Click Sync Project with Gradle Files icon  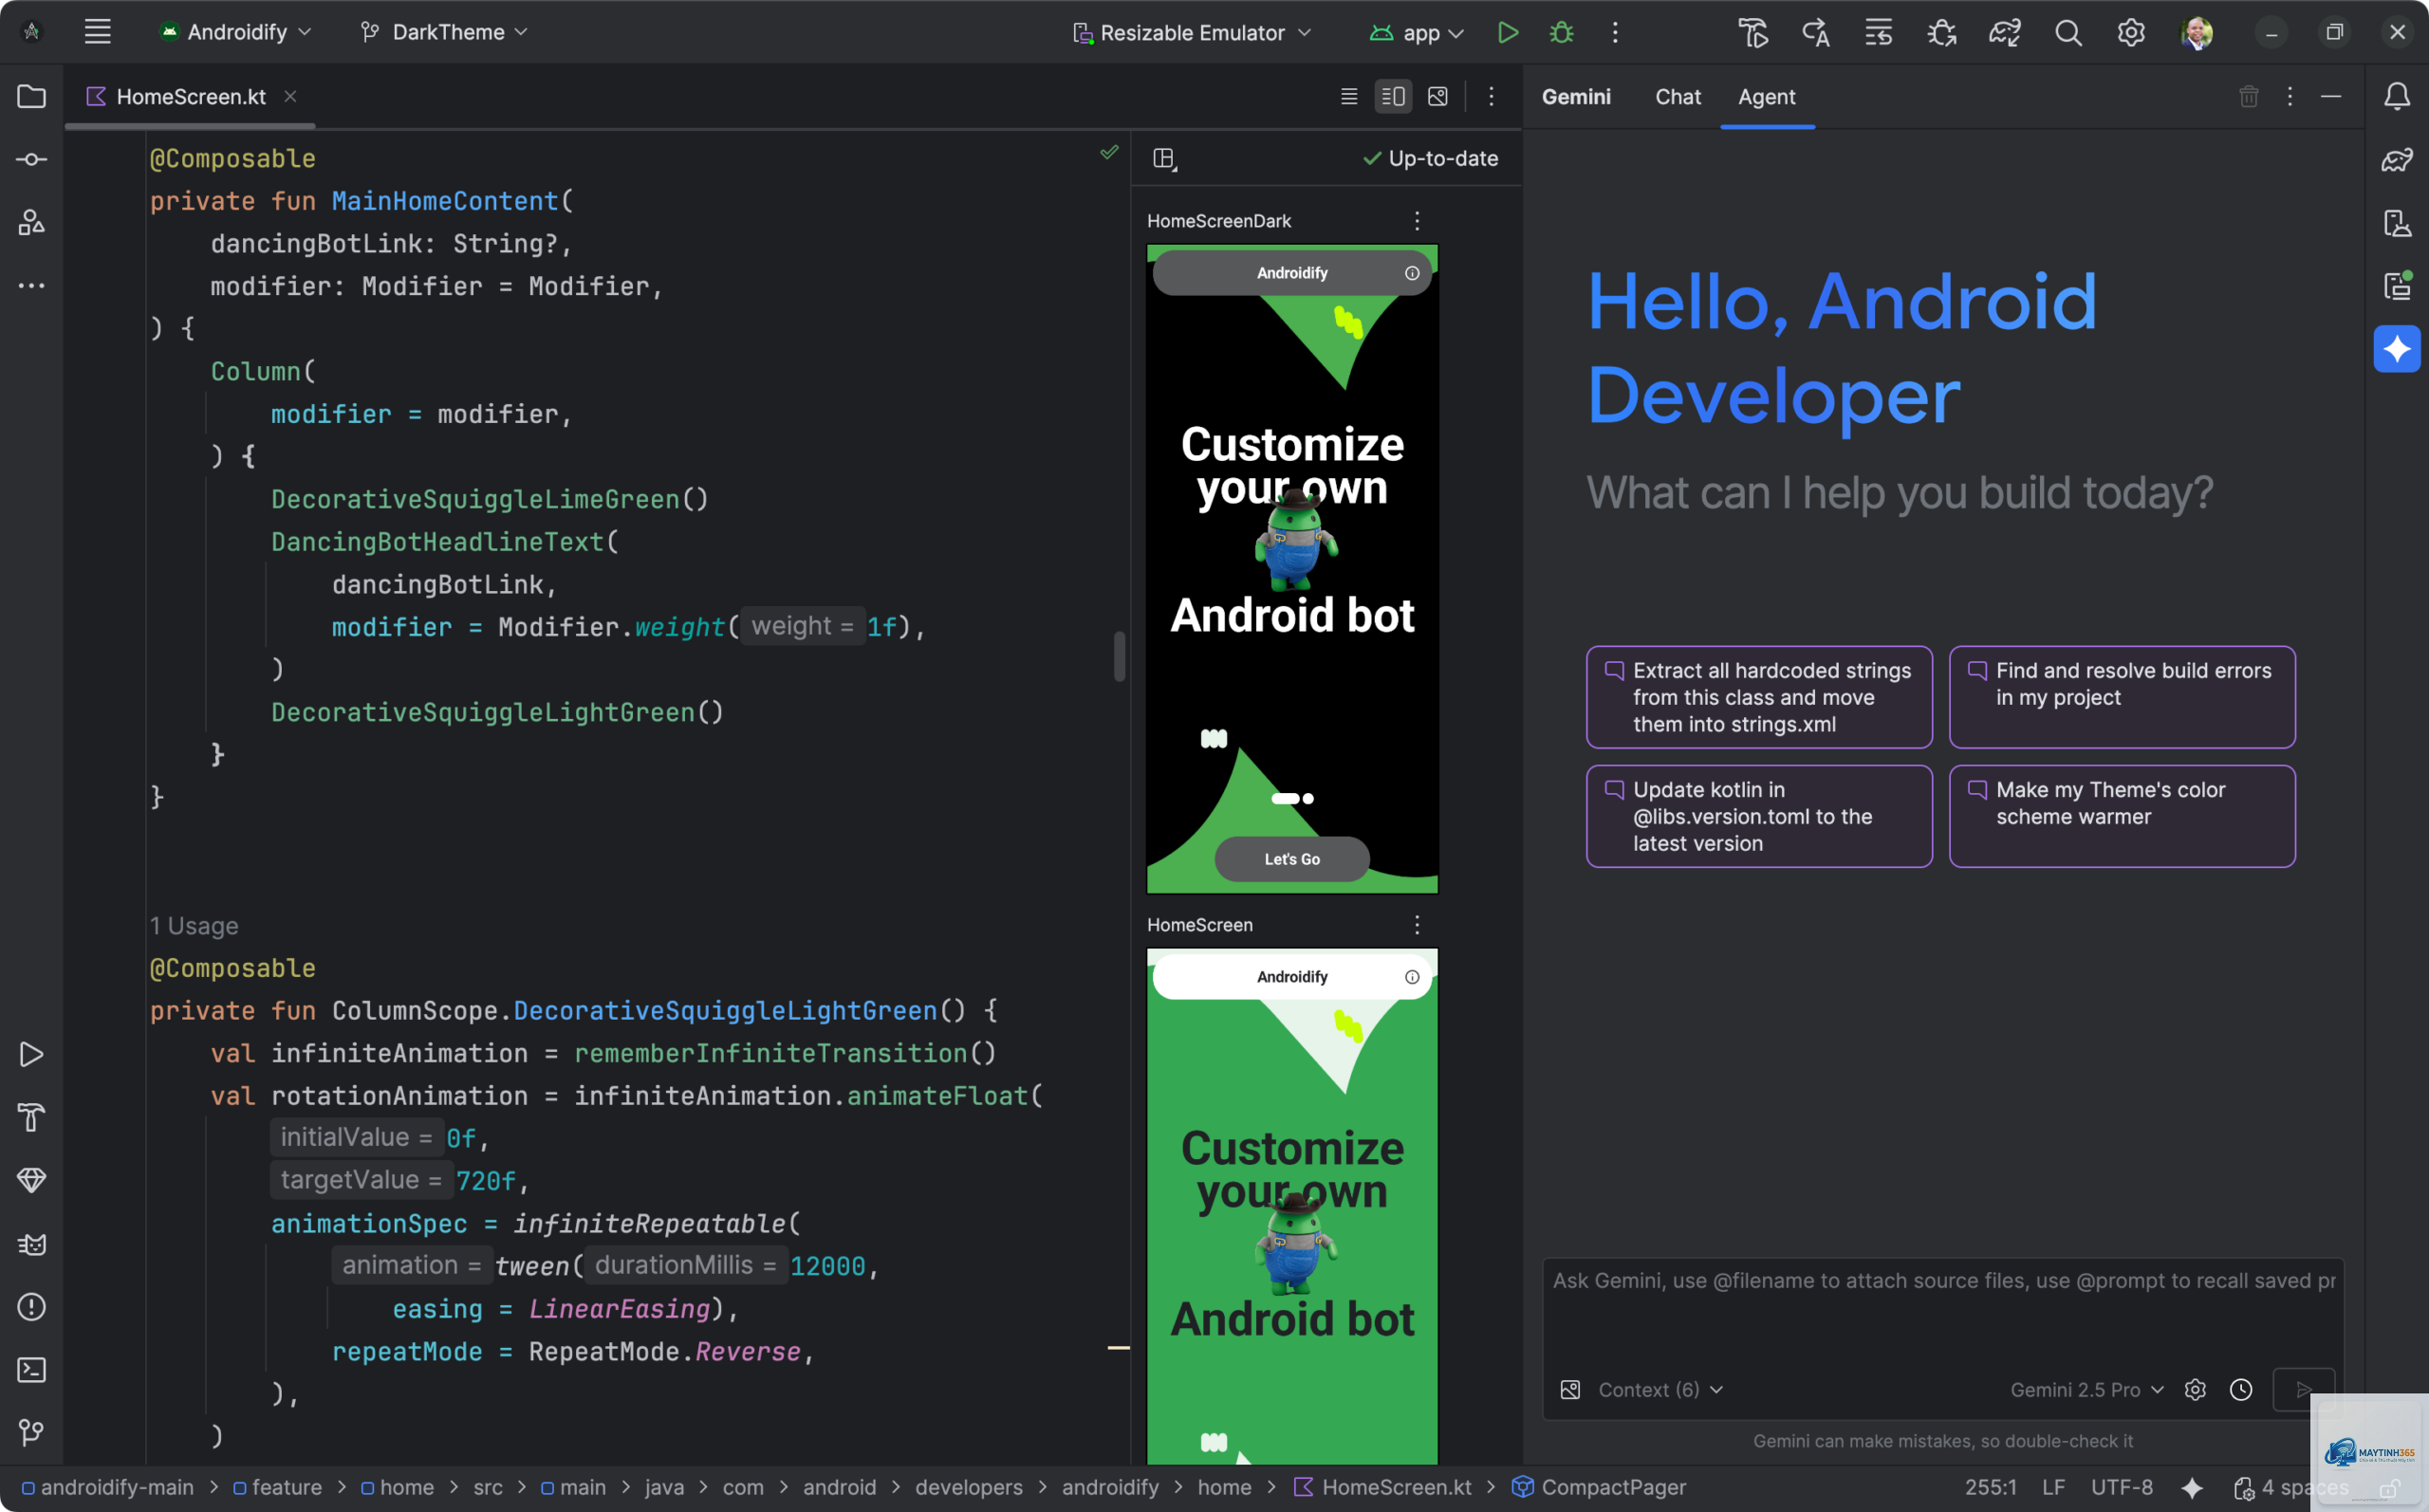pos(2004,33)
